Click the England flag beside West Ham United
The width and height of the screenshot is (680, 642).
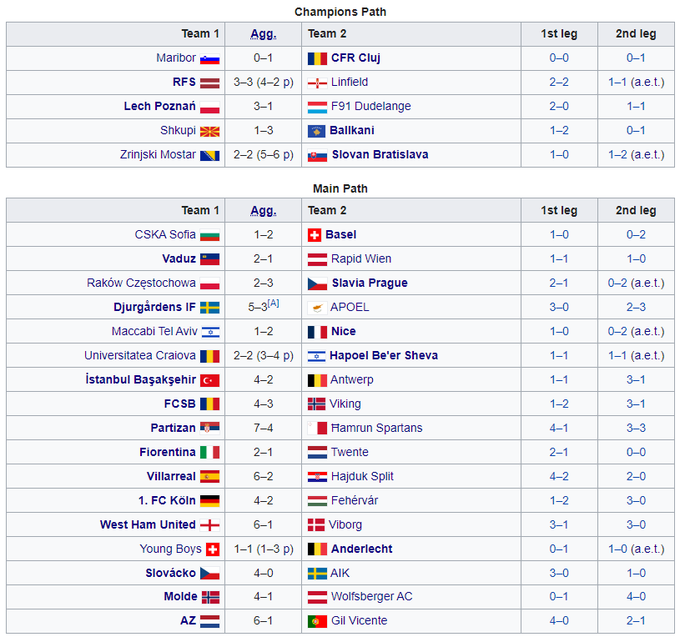point(210,525)
